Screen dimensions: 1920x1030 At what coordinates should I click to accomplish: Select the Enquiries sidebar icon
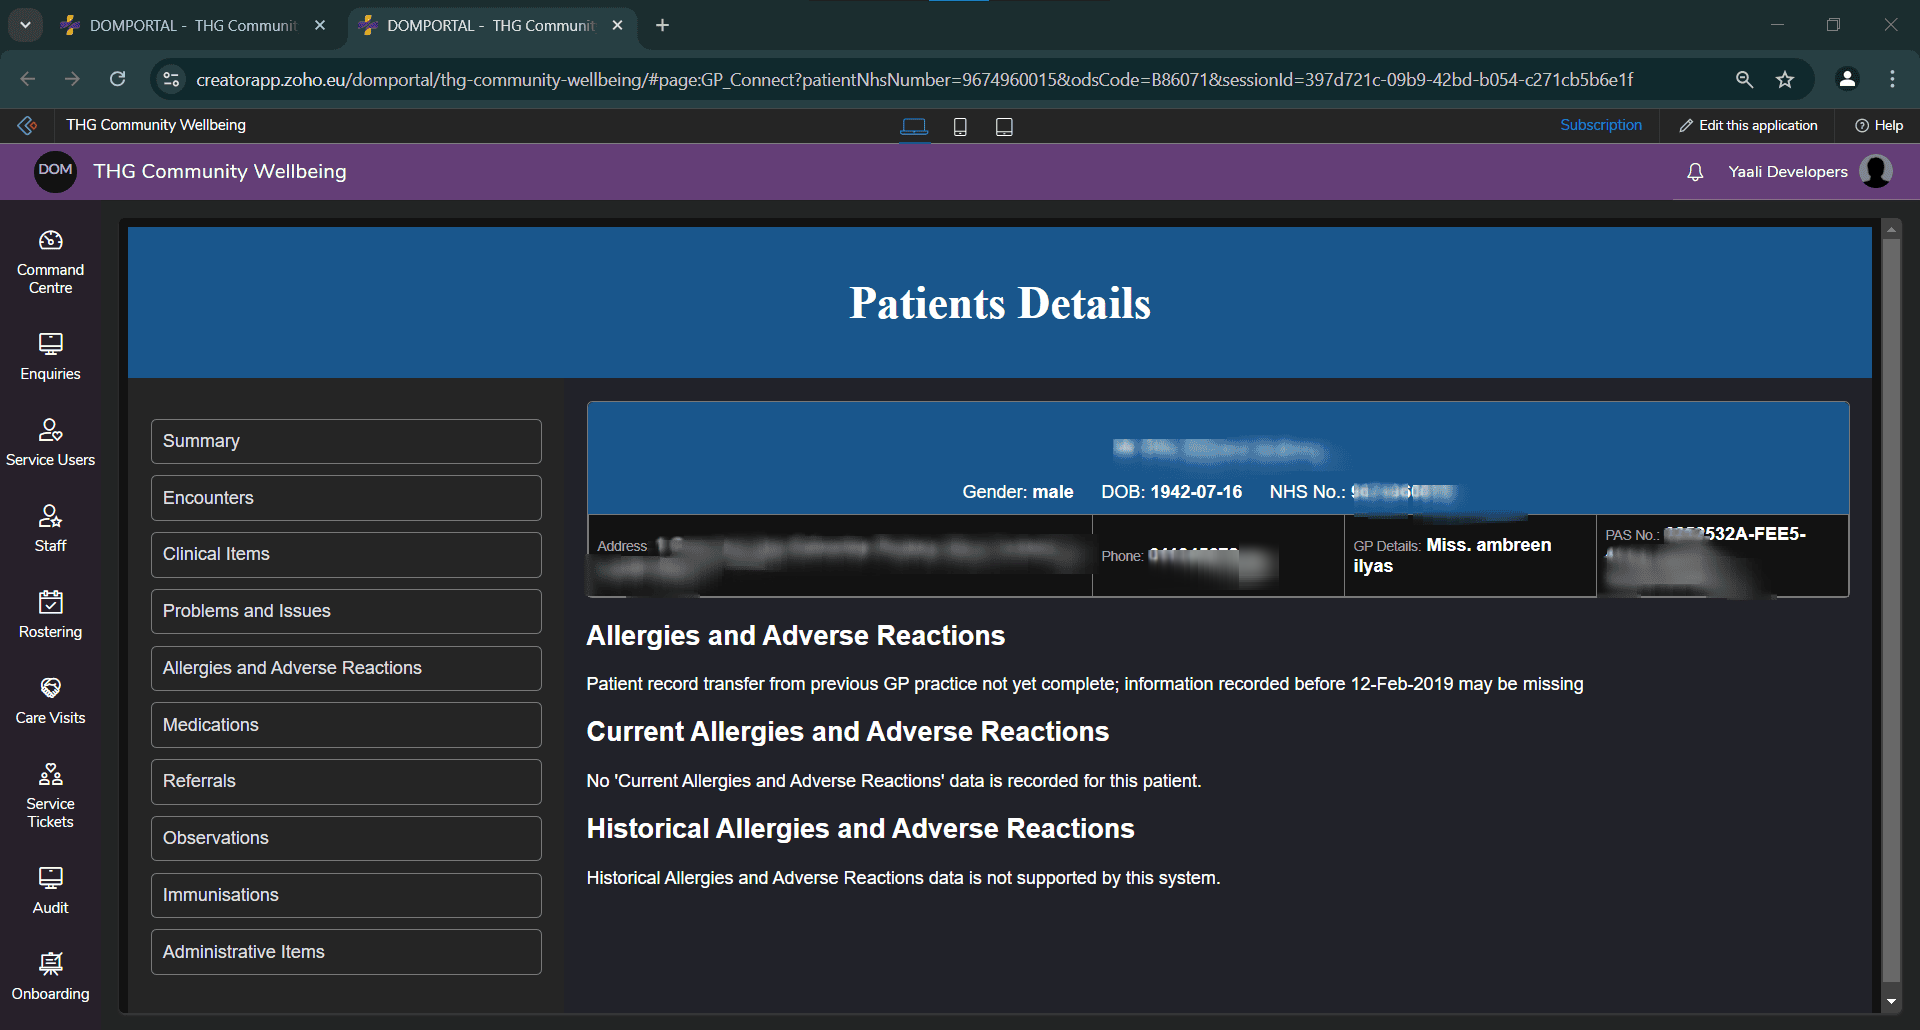click(x=50, y=355)
